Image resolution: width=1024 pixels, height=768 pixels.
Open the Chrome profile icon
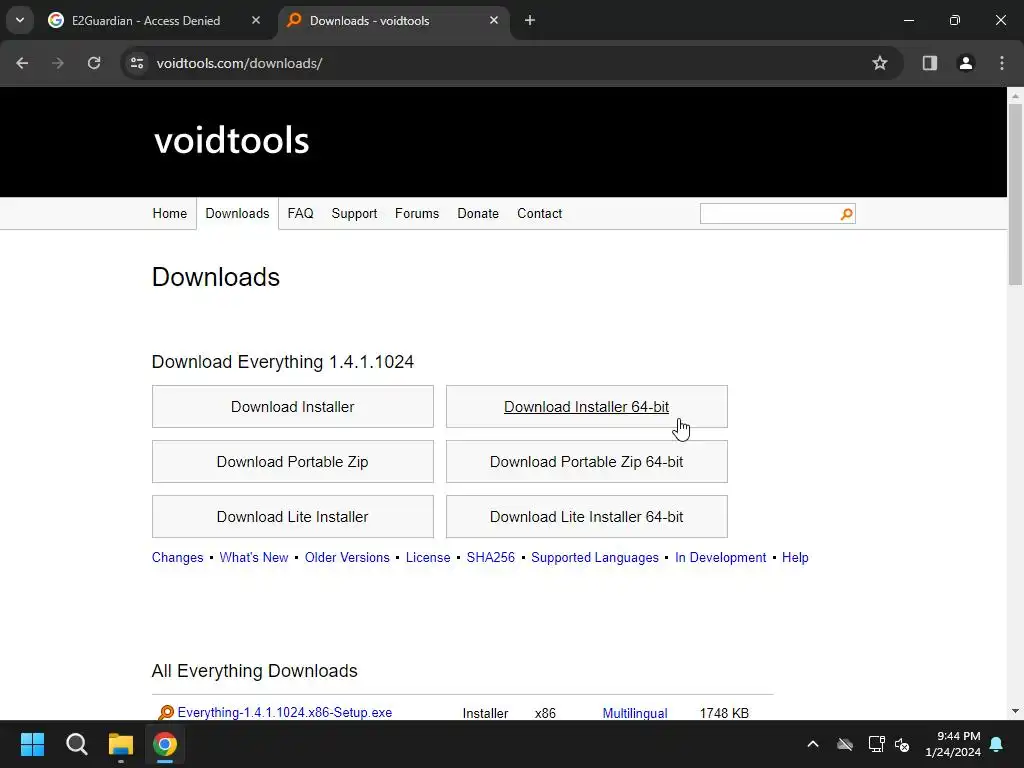click(965, 63)
